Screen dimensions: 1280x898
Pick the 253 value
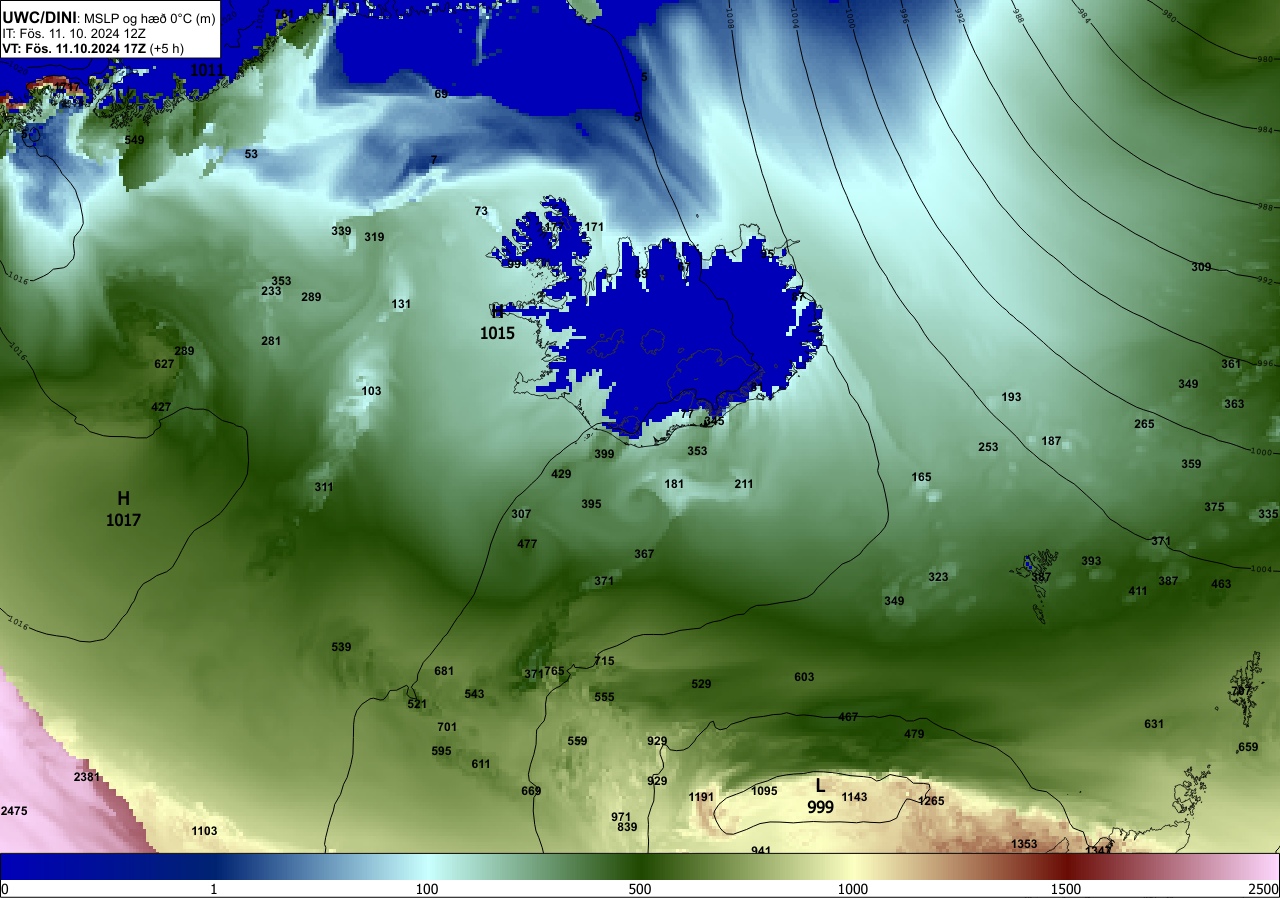pos(988,447)
